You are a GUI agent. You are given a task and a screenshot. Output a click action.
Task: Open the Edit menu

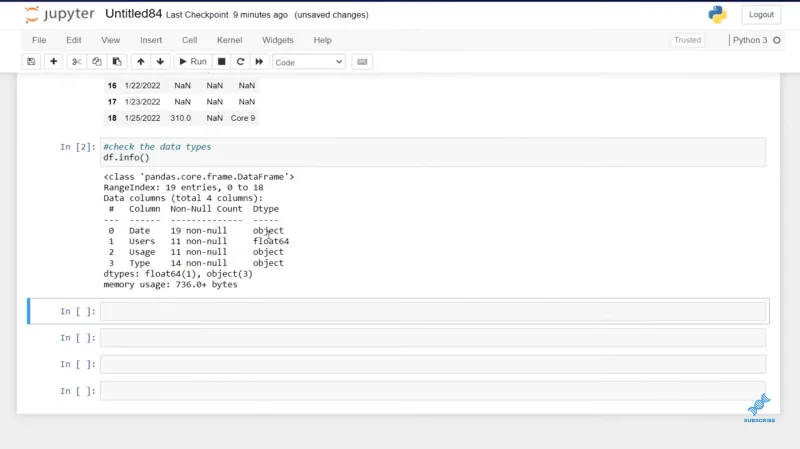click(73, 40)
